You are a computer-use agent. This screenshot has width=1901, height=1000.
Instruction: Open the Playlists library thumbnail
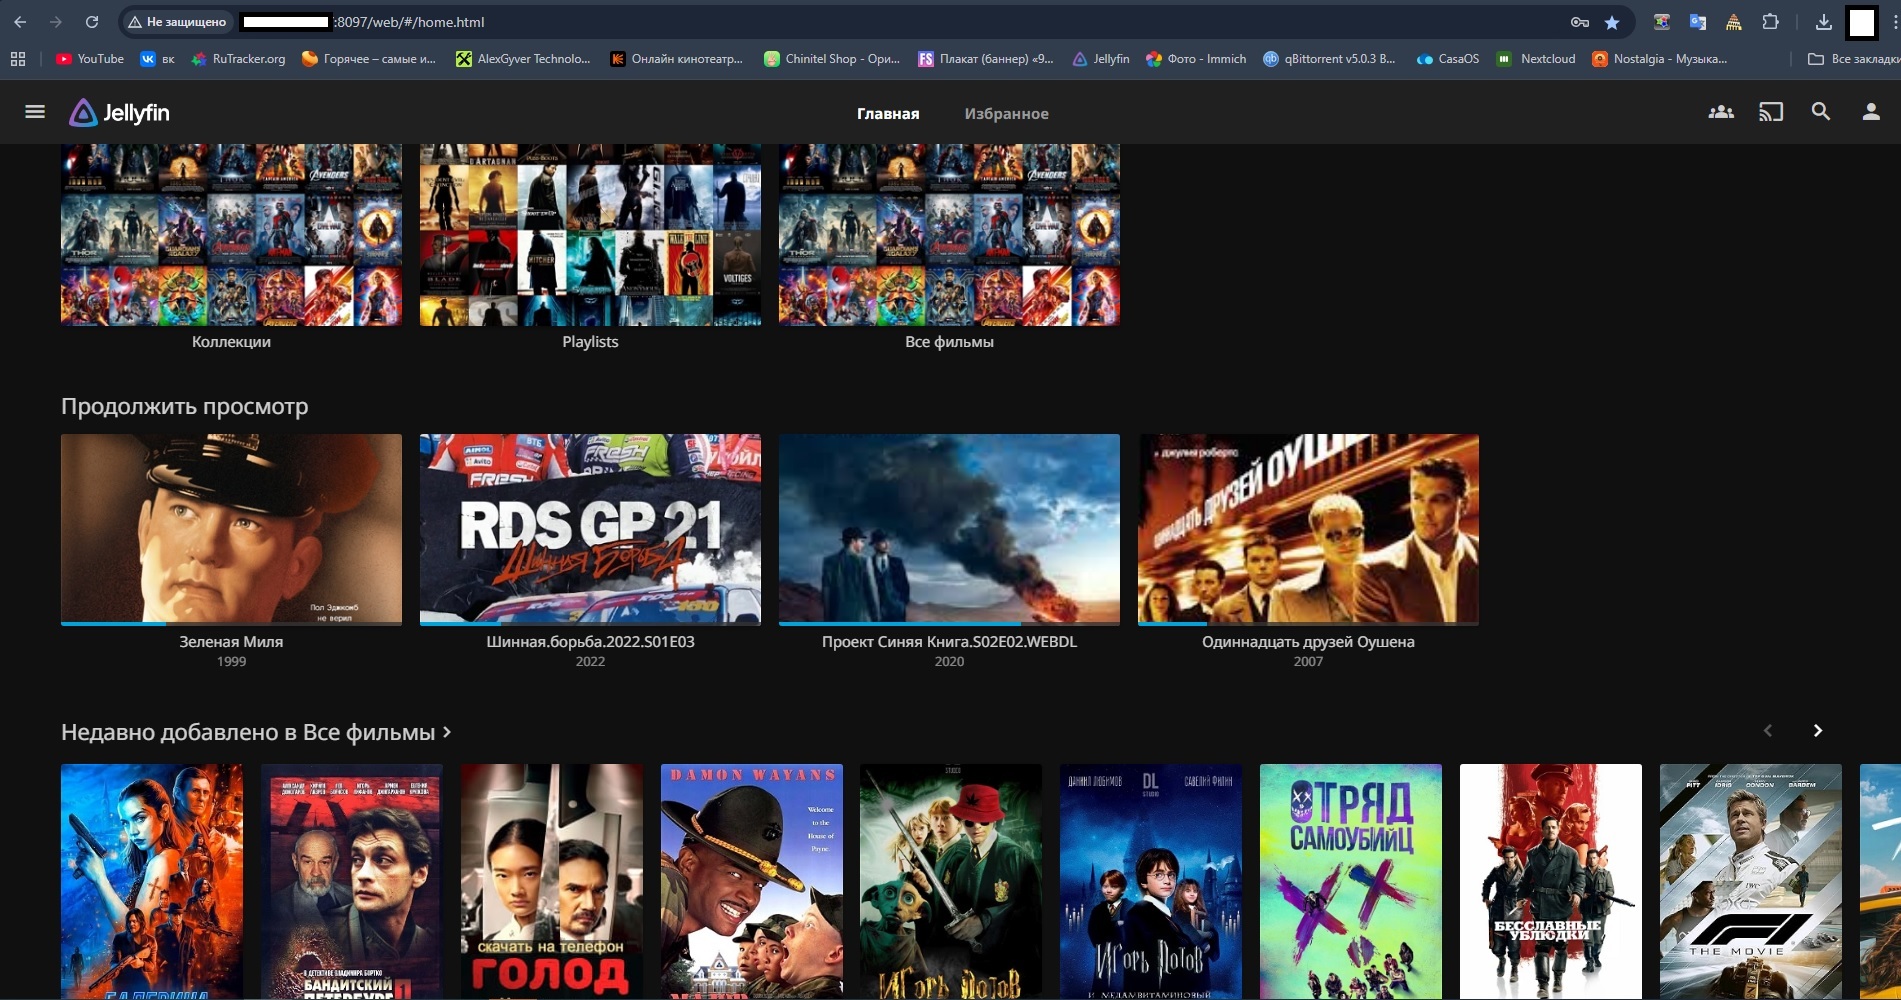(x=590, y=235)
